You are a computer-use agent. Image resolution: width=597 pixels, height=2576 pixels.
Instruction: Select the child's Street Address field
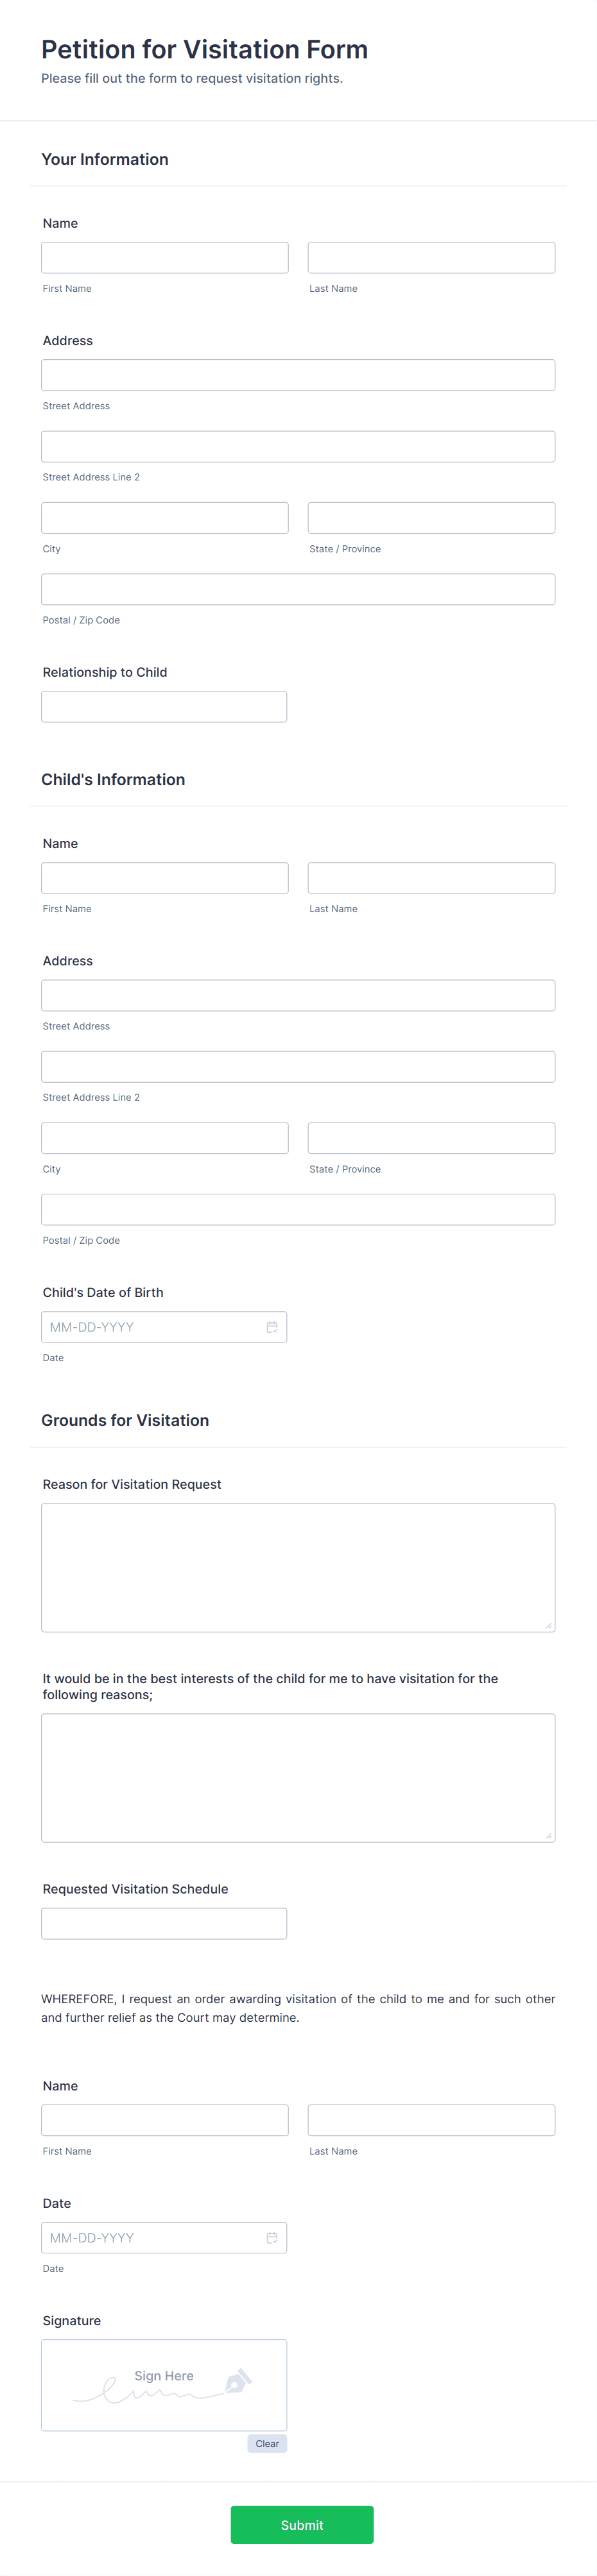(x=298, y=995)
